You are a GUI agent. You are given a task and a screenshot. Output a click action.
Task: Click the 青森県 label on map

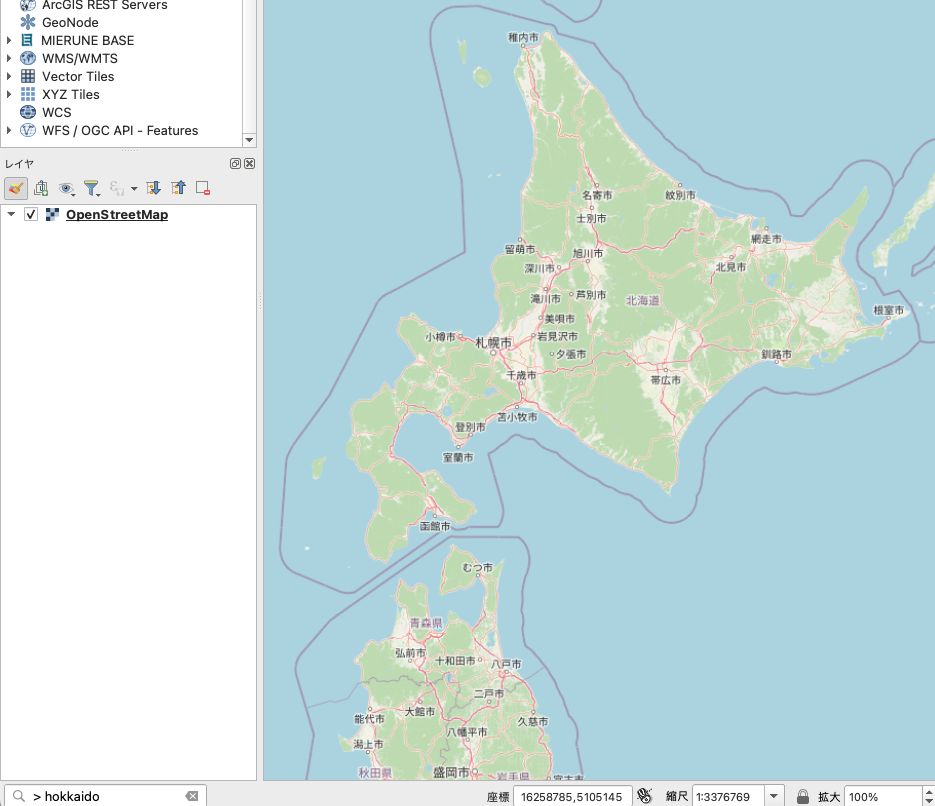[x=426, y=623]
